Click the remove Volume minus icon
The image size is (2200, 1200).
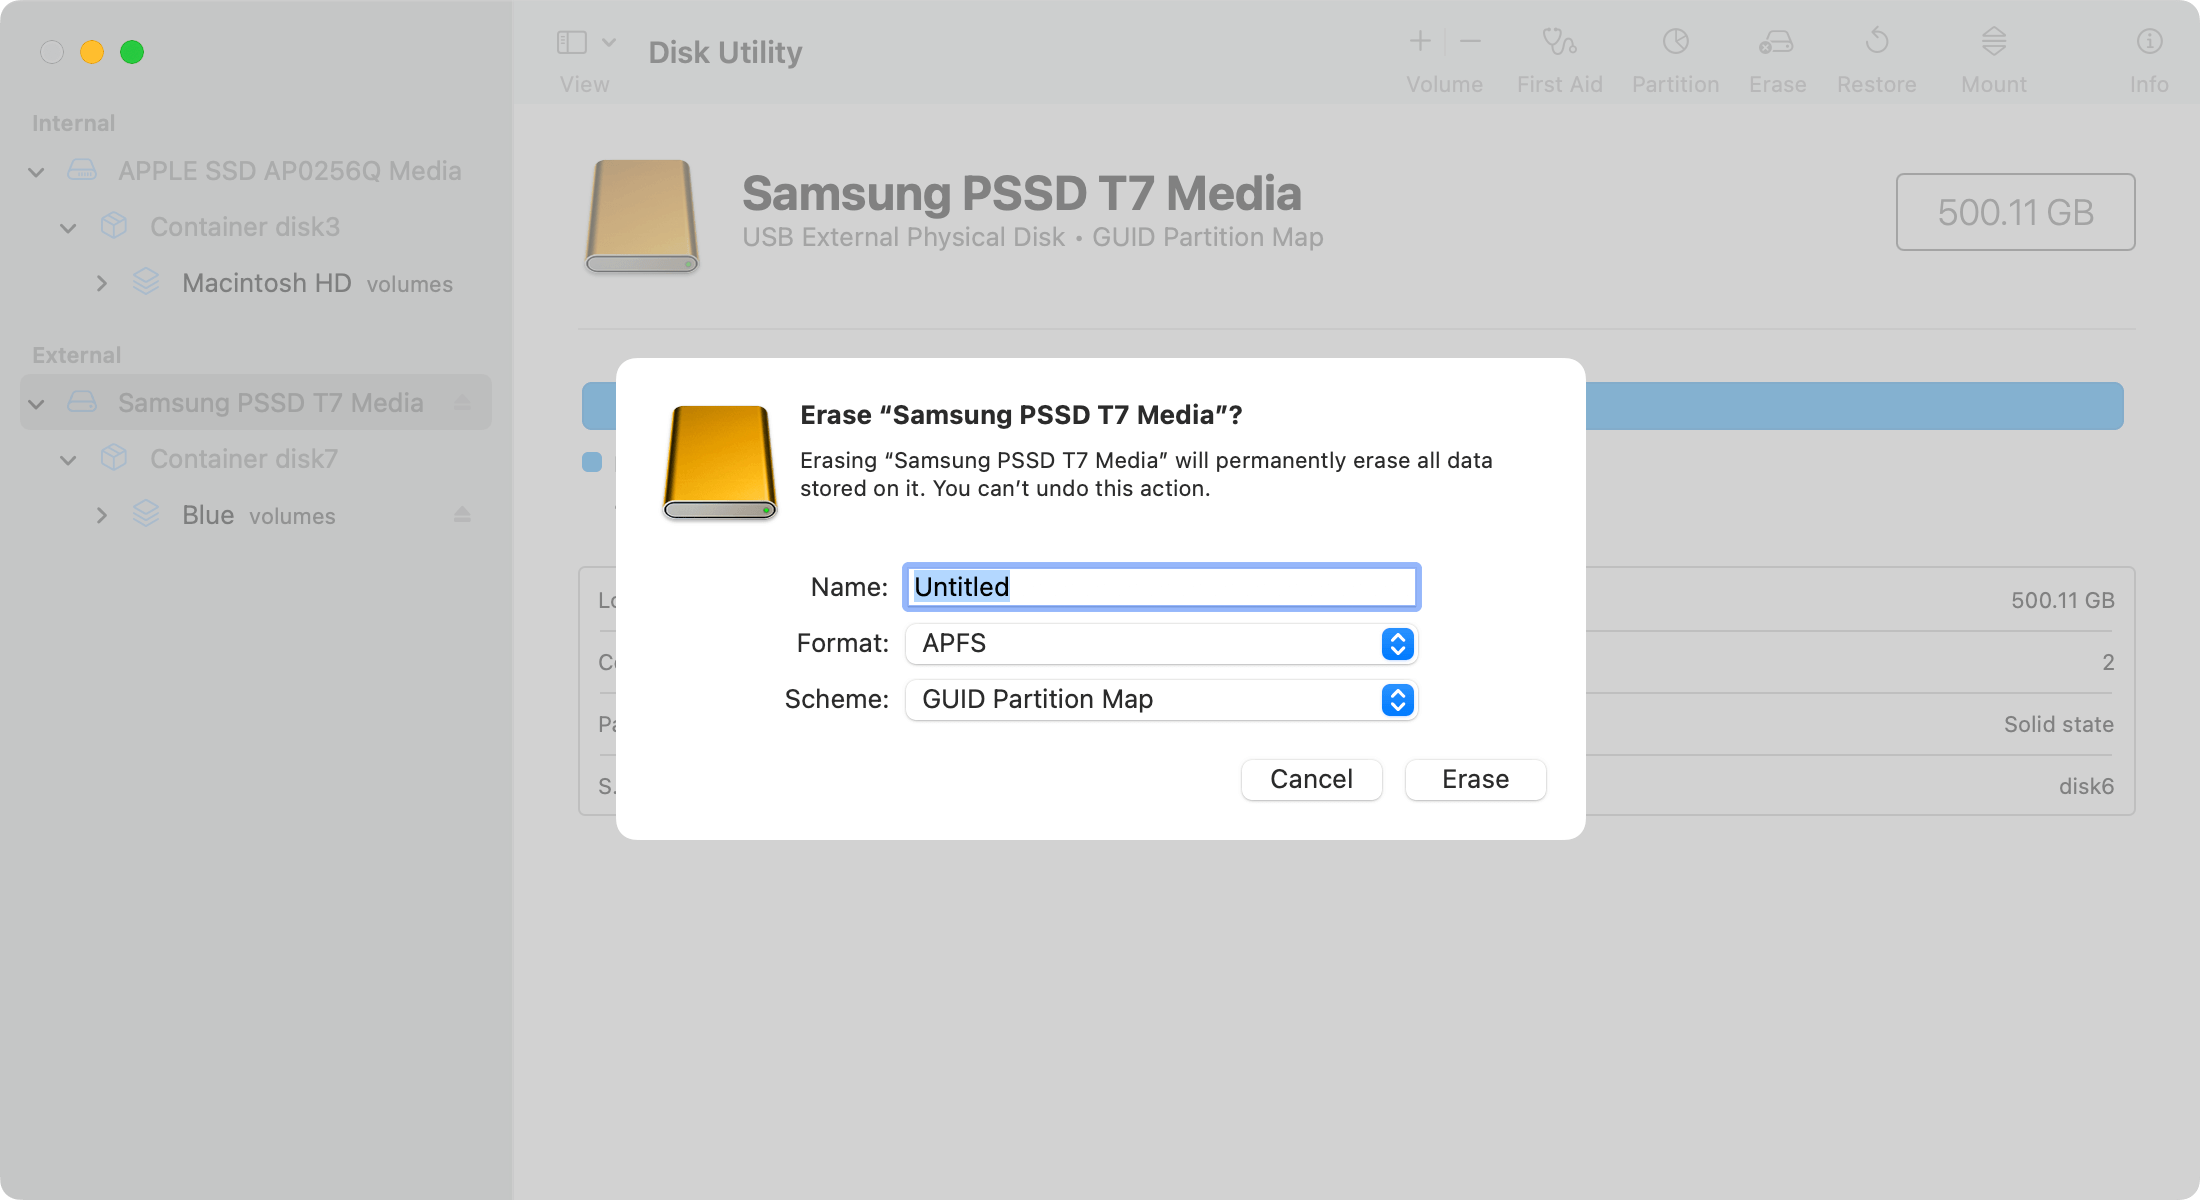coord(1469,40)
